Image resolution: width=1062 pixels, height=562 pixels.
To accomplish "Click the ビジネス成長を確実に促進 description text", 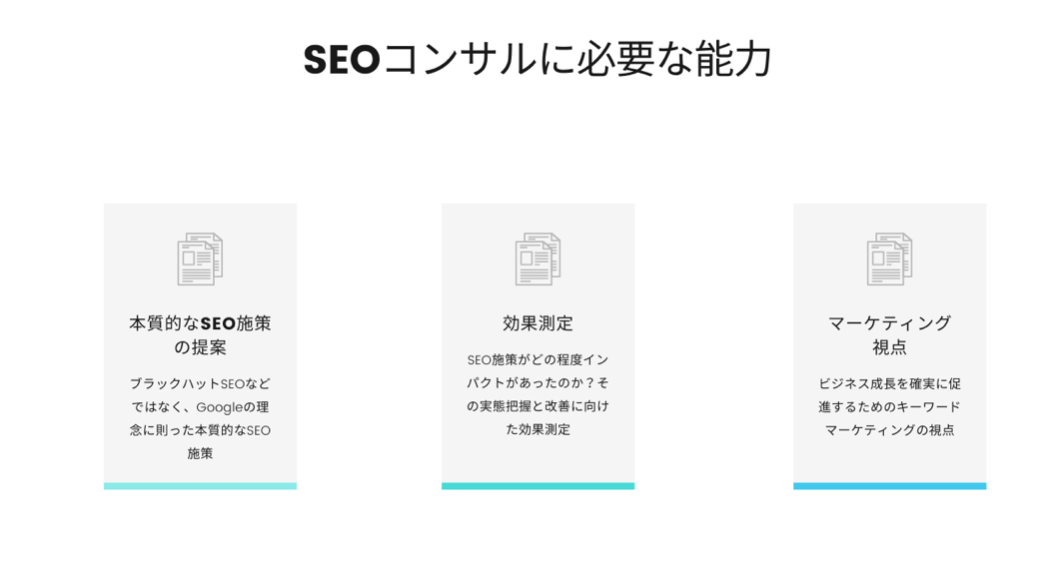I will [x=889, y=406].
